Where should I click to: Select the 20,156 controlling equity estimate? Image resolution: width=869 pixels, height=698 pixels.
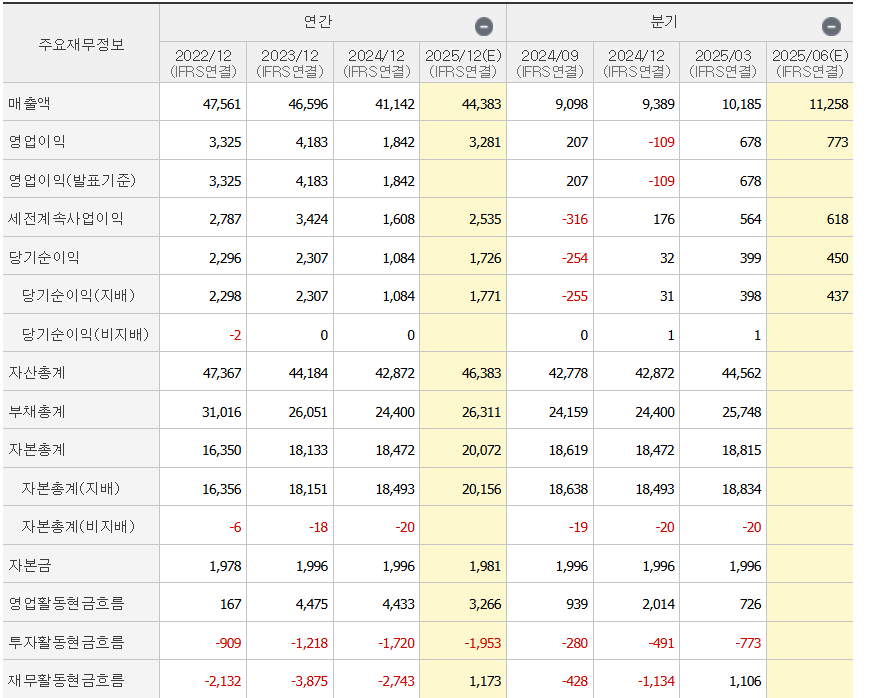(x=482, y=490)
